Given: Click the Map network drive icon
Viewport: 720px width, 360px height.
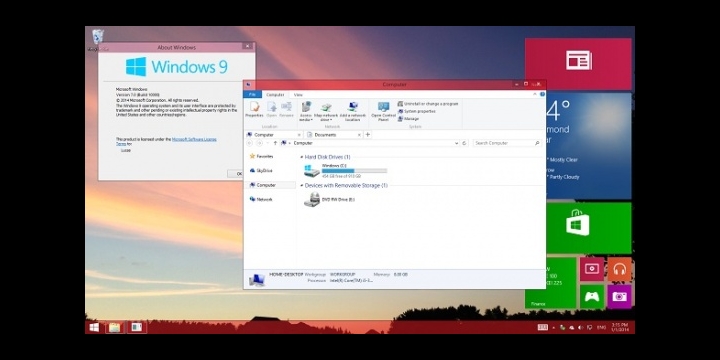Looking at the screenshot, I should coord(326,110).
